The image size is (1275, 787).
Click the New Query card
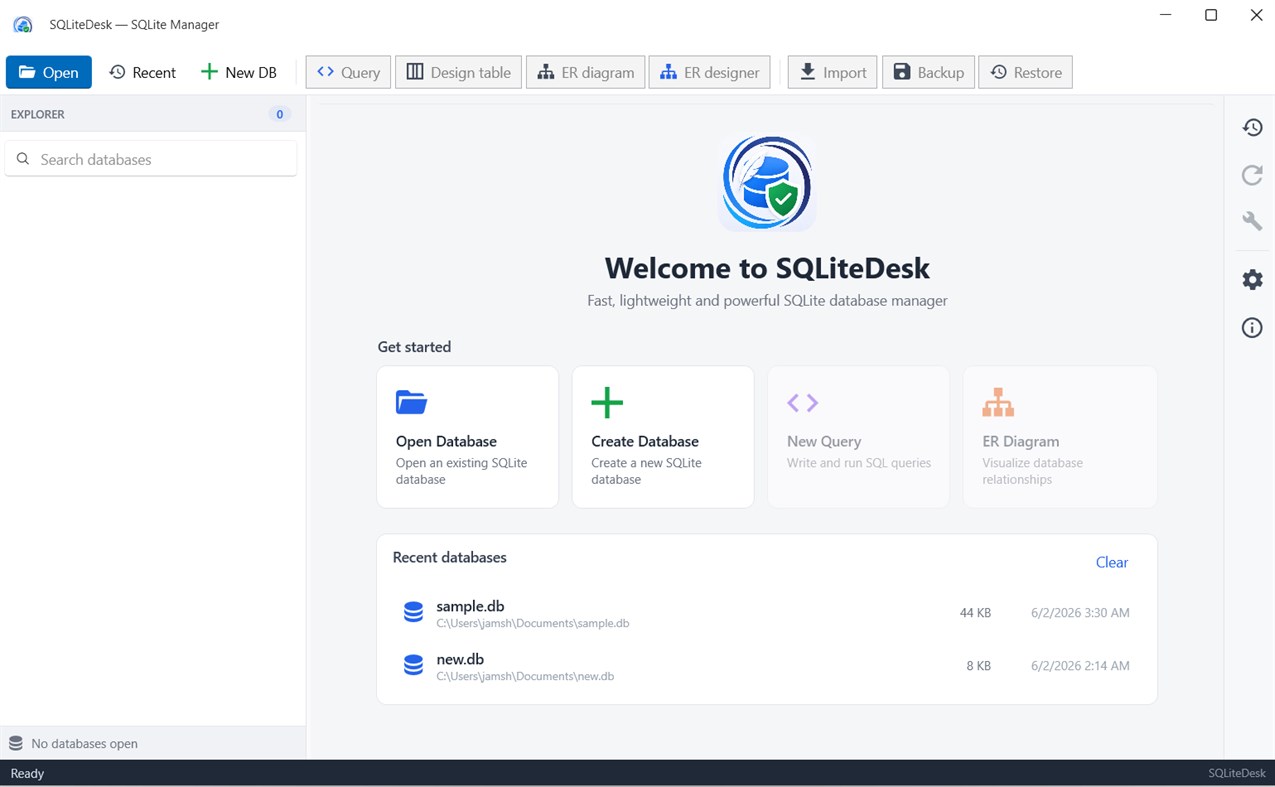coord(858,437)
